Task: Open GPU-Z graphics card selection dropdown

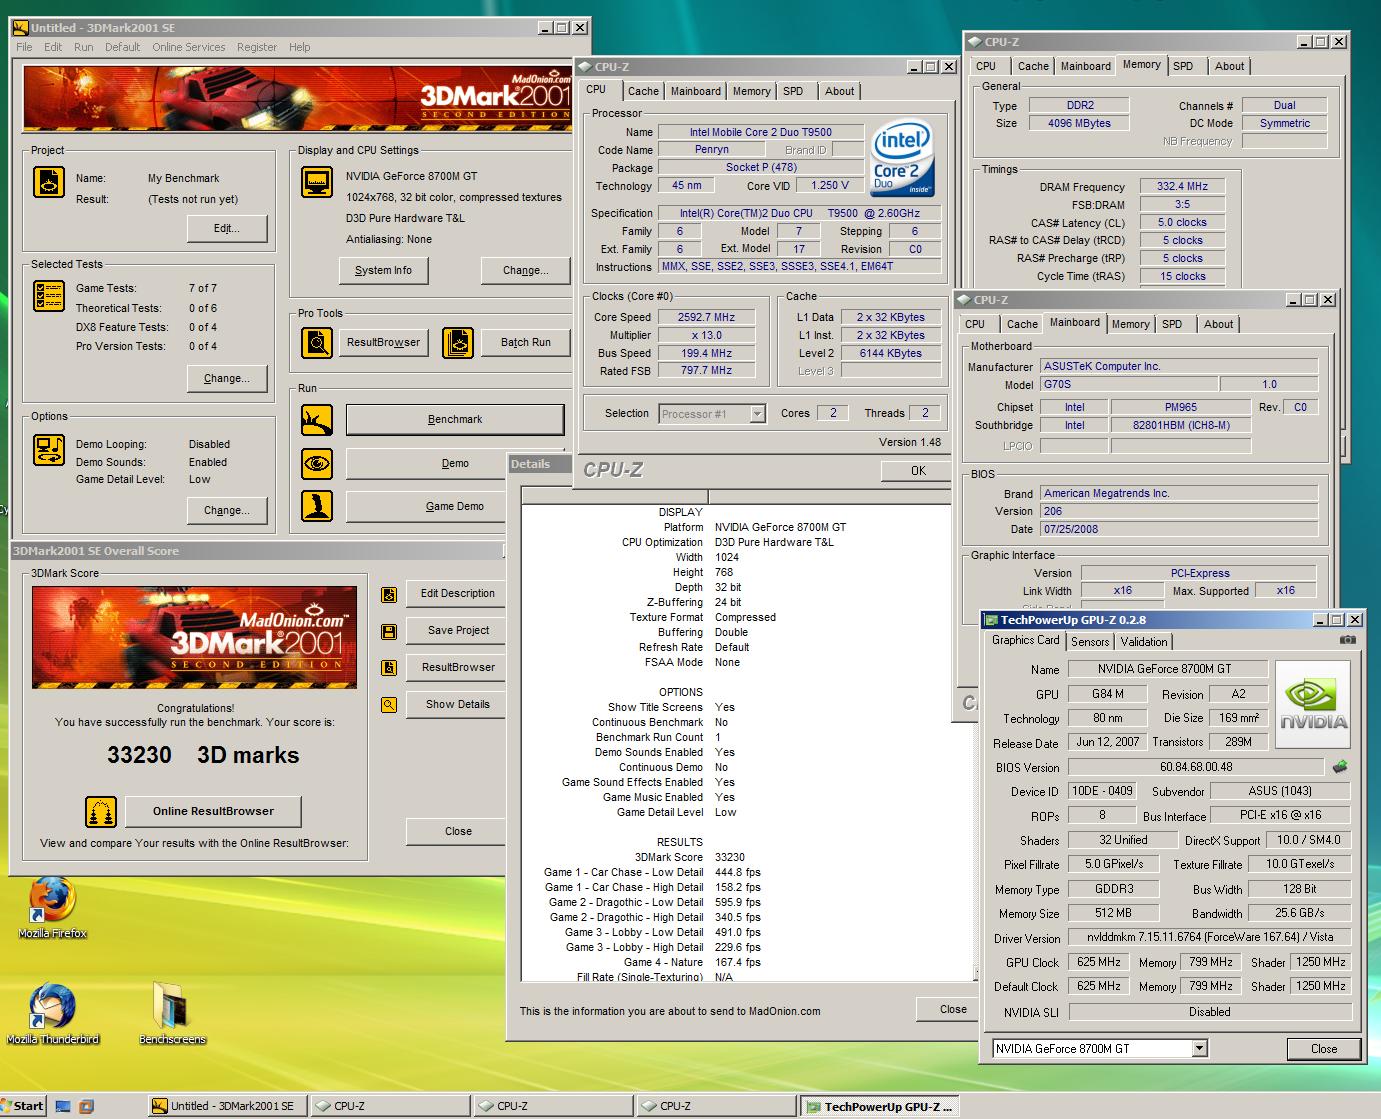Action: (x=1200, y=1049)
